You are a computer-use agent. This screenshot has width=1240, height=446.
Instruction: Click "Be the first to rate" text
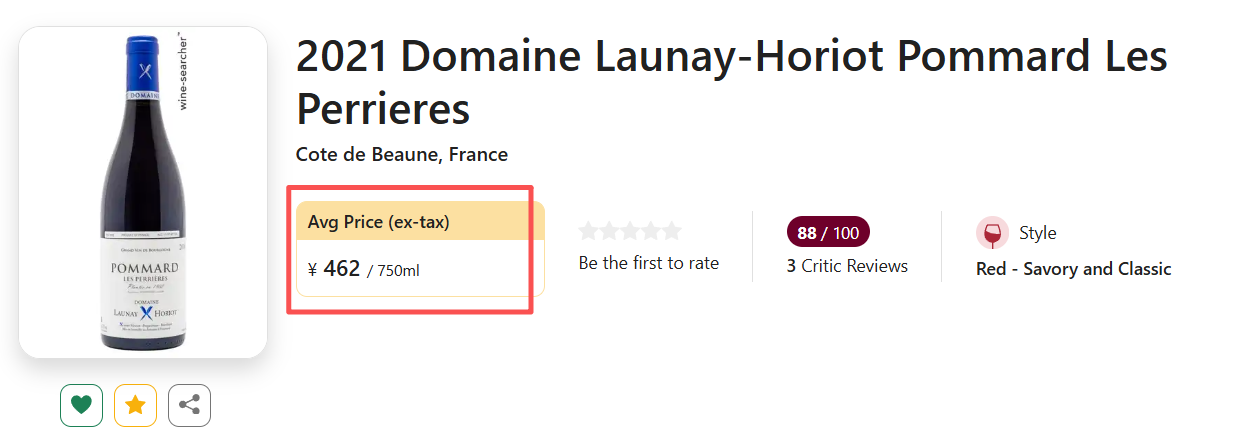[x=649, y=264]
